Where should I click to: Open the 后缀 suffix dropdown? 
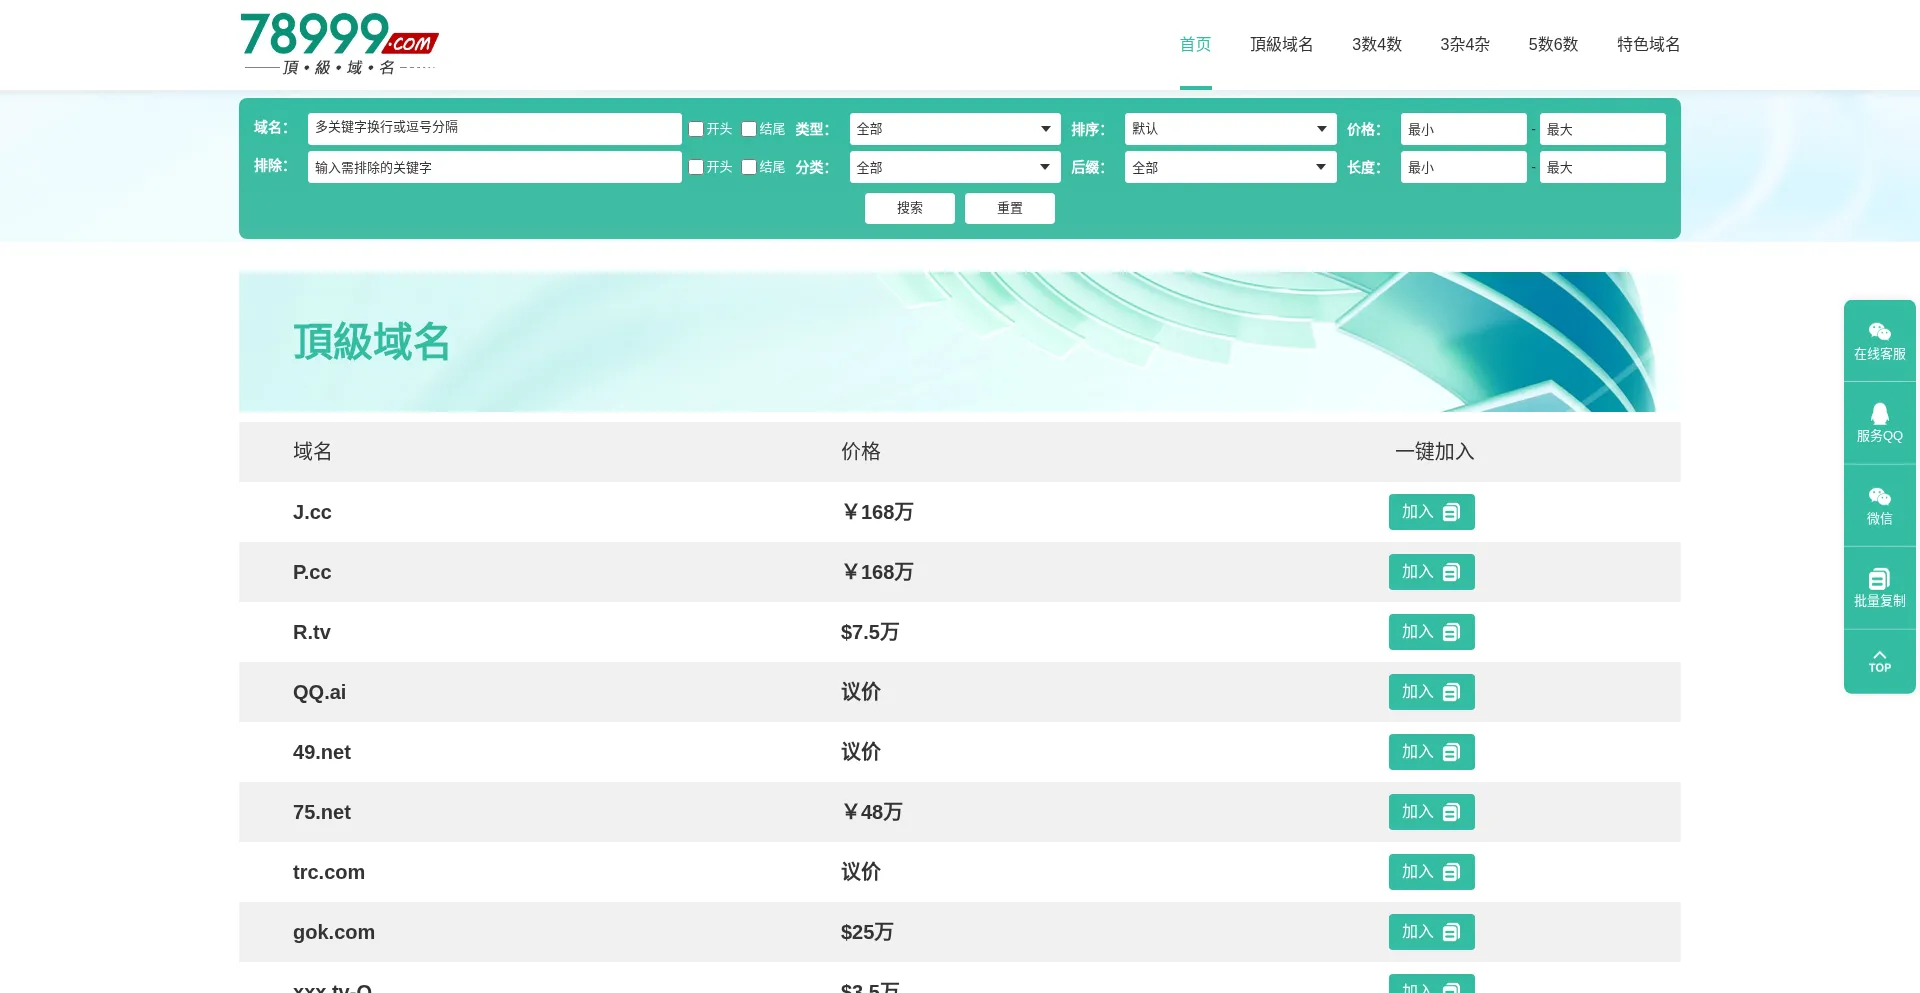(x=1230, y=167)
